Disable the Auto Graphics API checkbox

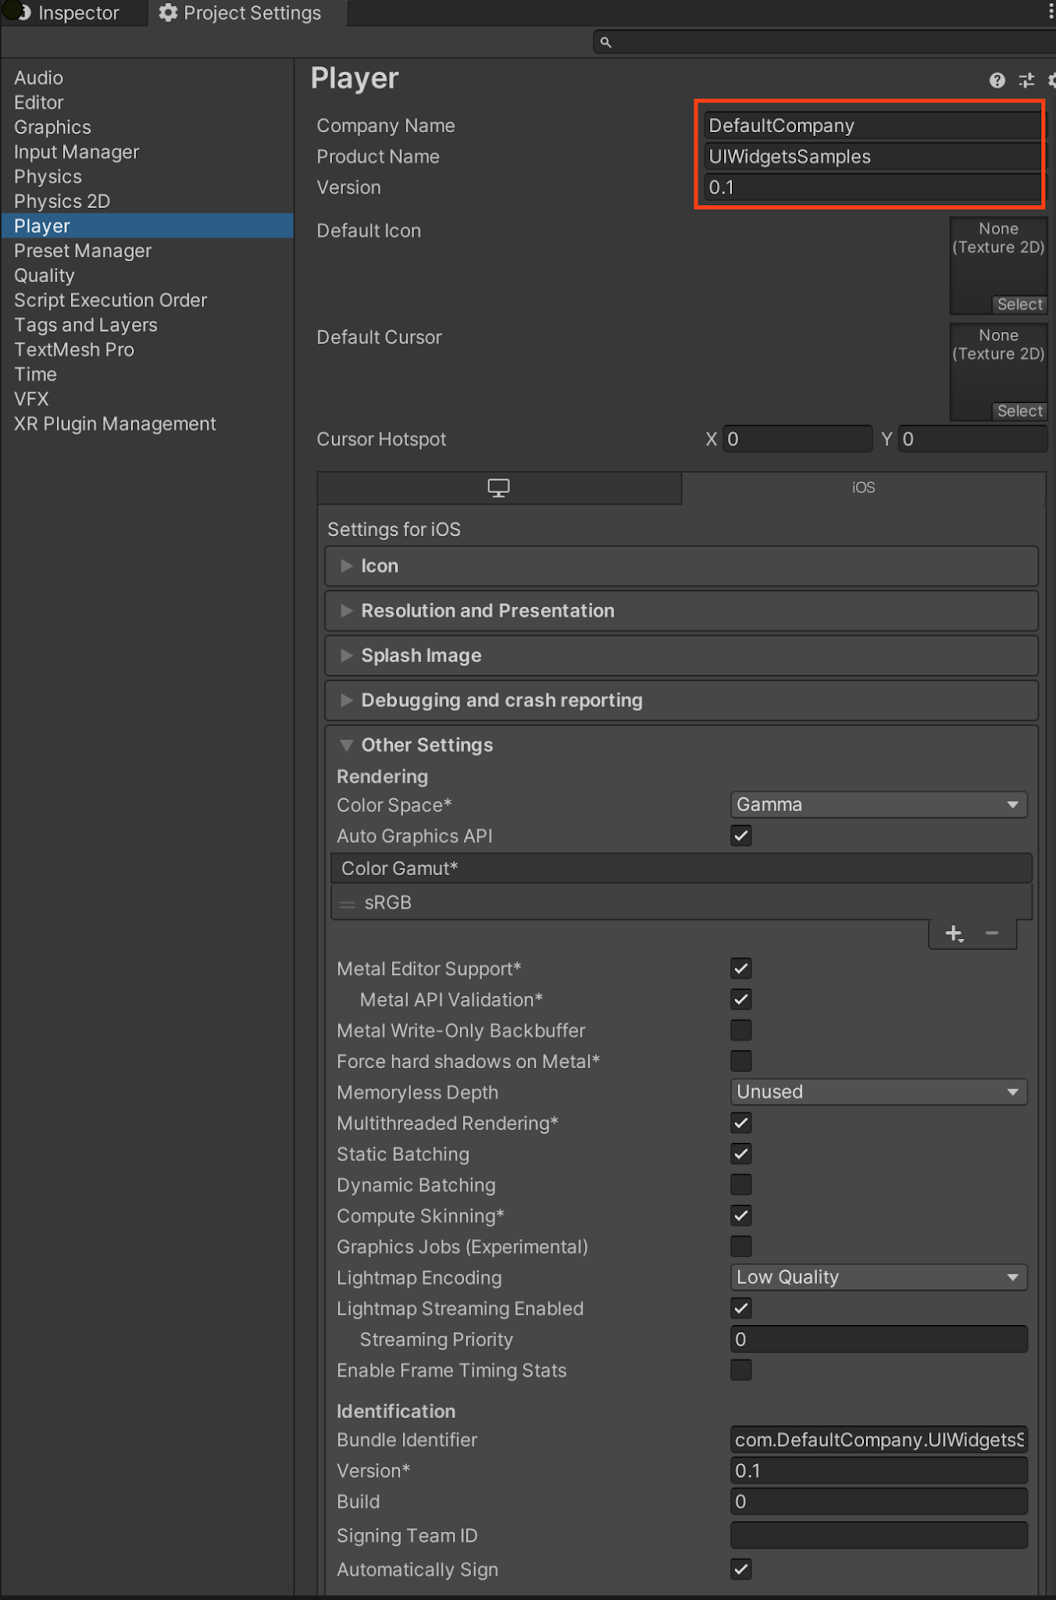pos(741,836)
